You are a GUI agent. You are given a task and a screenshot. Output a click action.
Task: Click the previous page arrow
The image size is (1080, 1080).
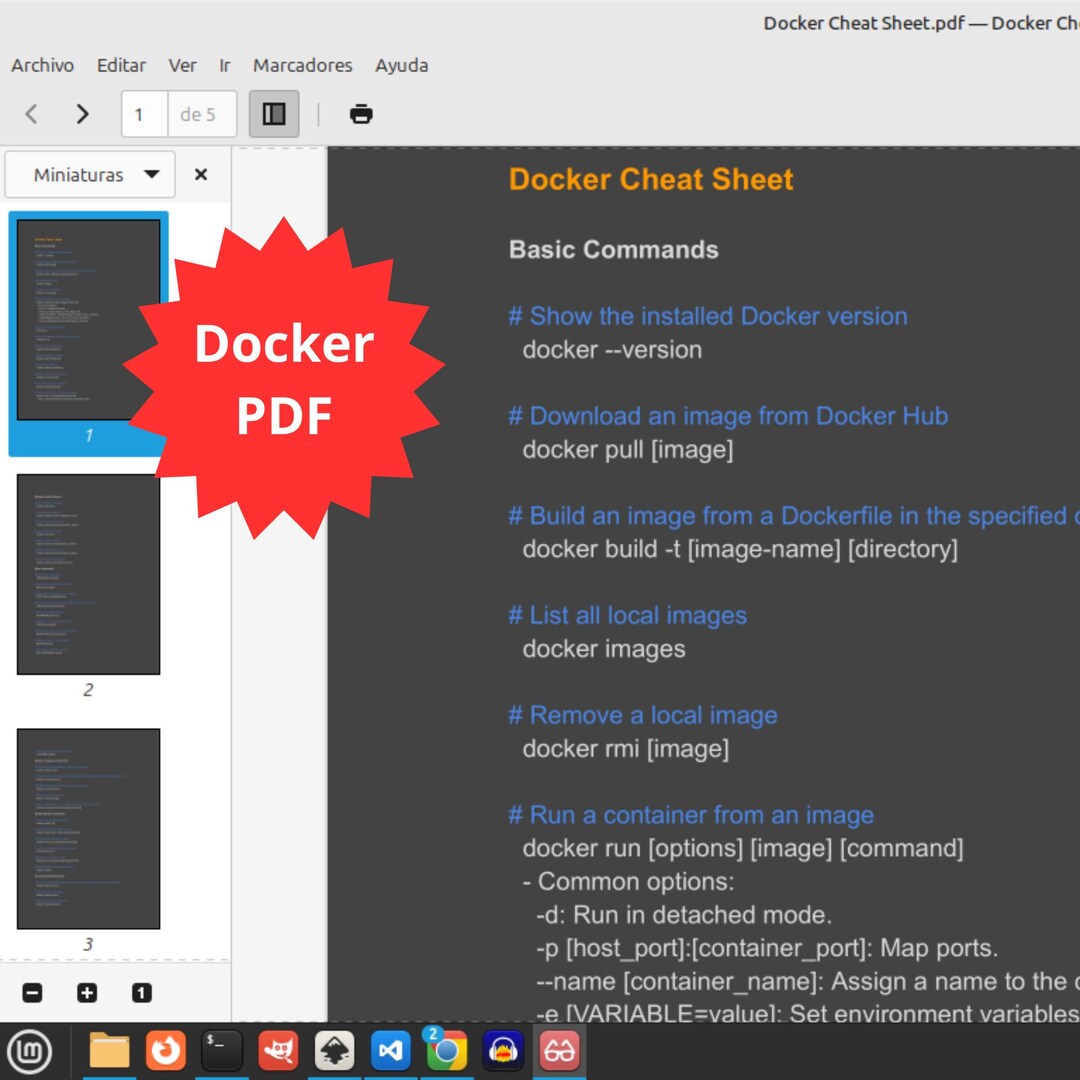(31, 114)
